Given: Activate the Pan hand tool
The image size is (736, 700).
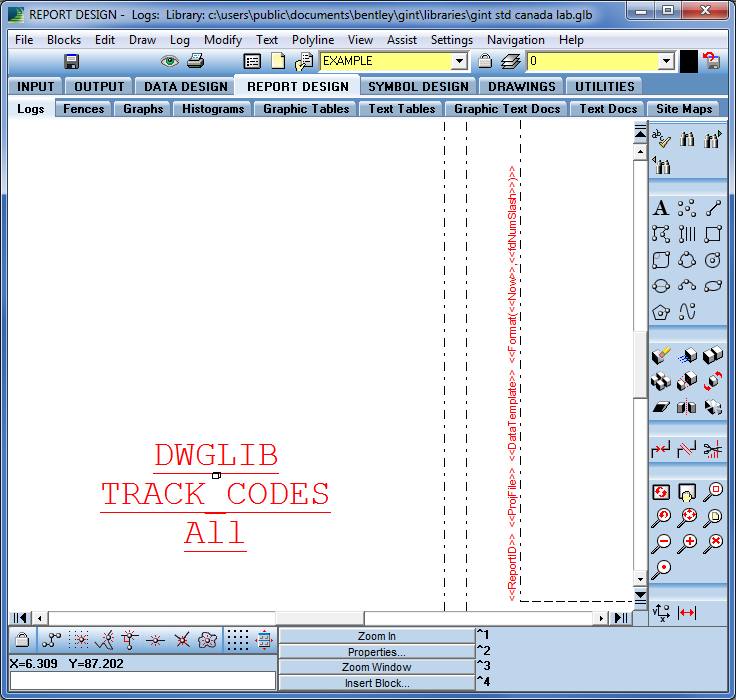Looking at the screenshot, I should pos(687,492).
